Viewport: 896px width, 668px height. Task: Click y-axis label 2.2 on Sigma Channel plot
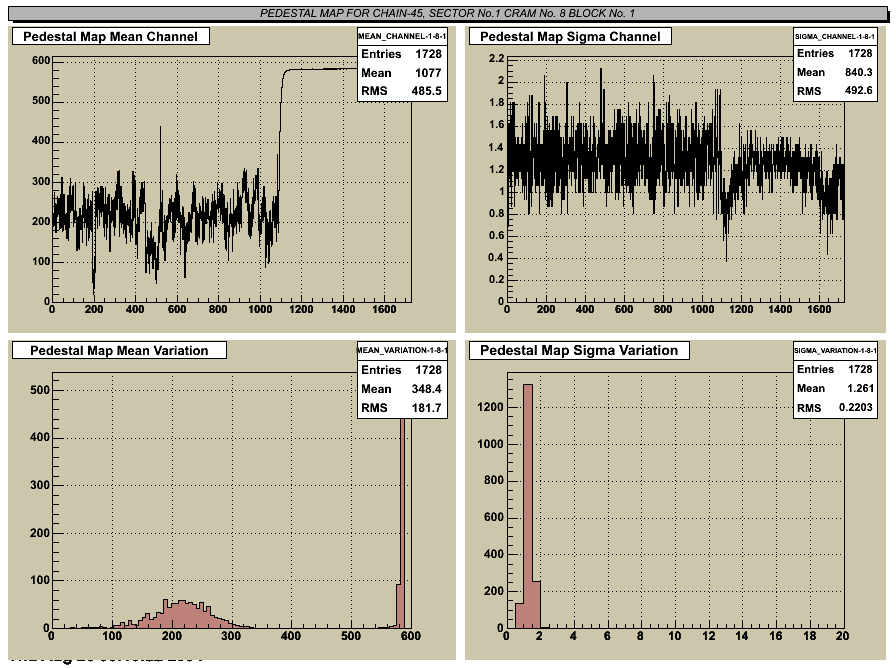(x=497, y=58)
